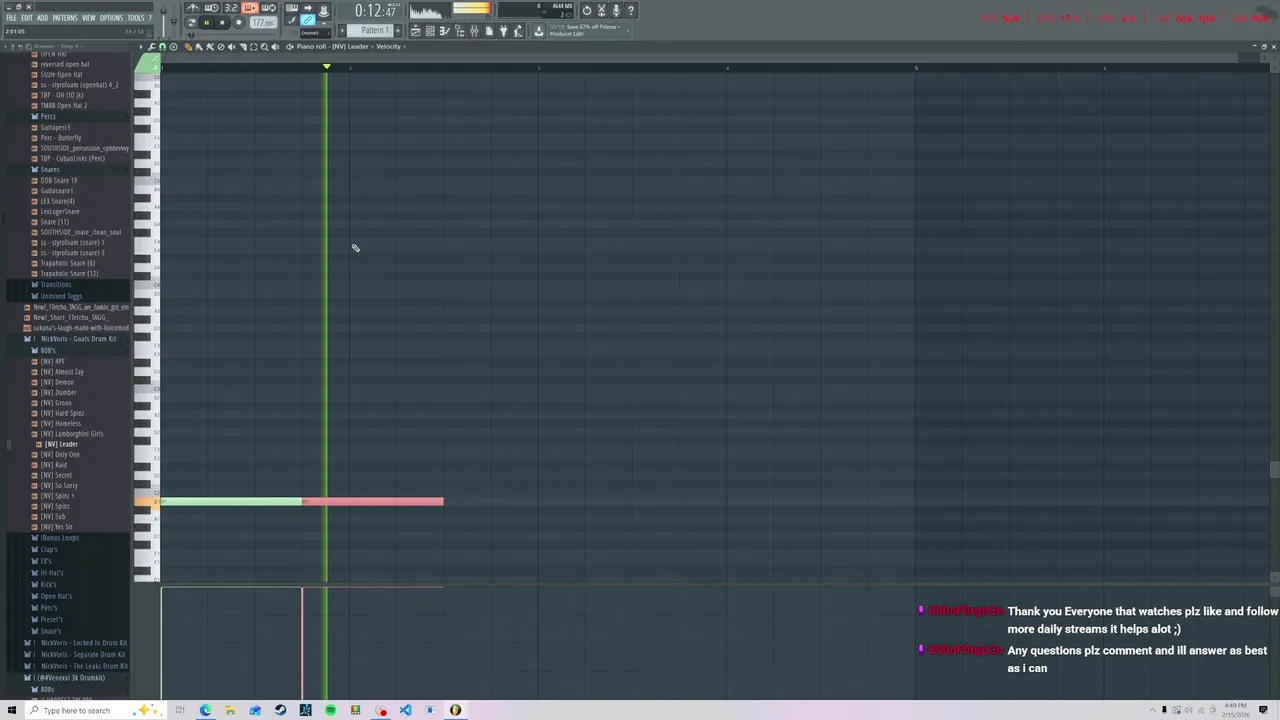Select the piano roll select tool
The image size is (1280, 720).
click(x=254, y=46)
